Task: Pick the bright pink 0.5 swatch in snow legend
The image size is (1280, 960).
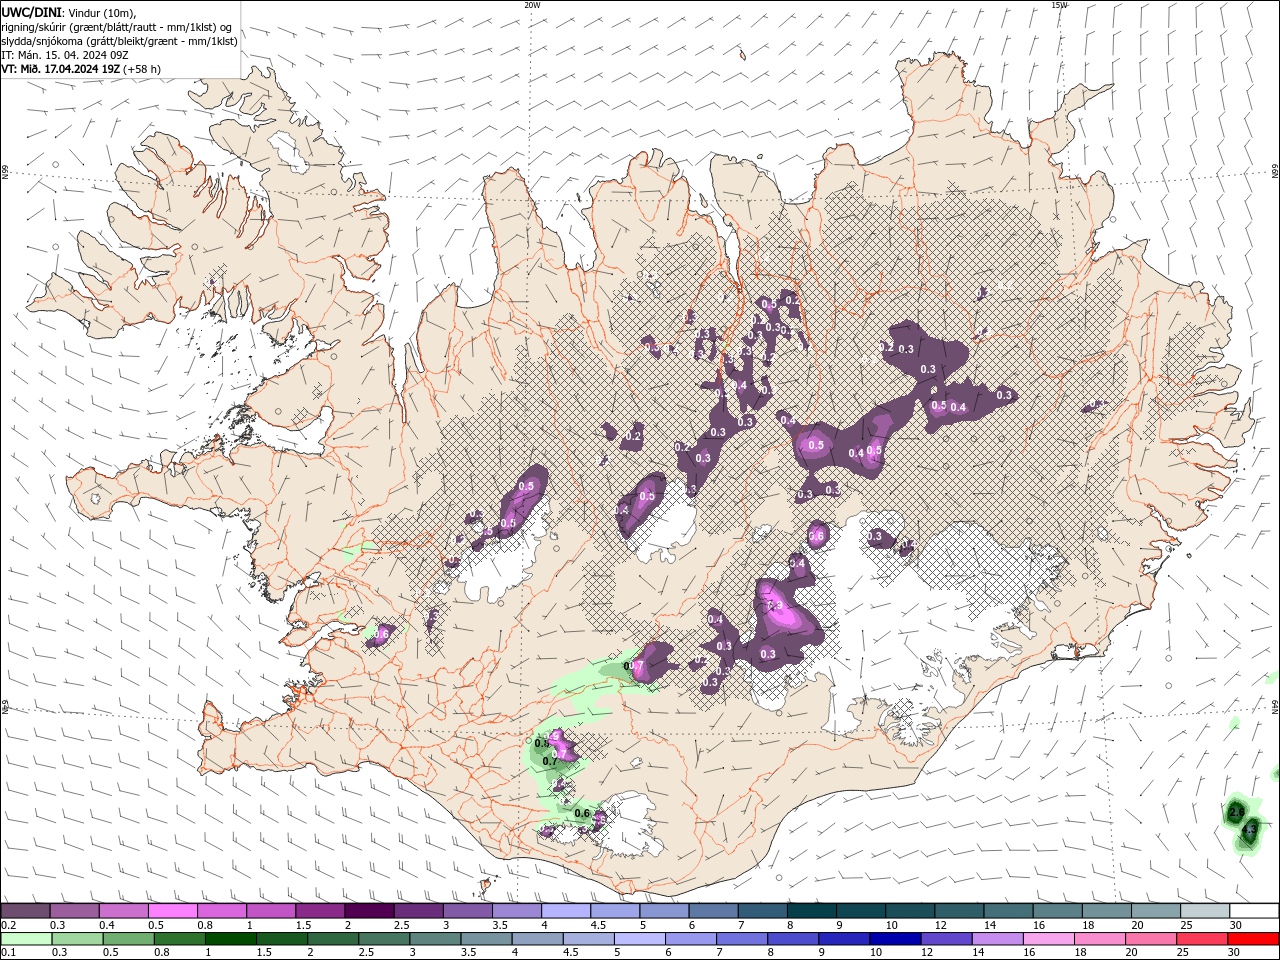Action: 172,911
